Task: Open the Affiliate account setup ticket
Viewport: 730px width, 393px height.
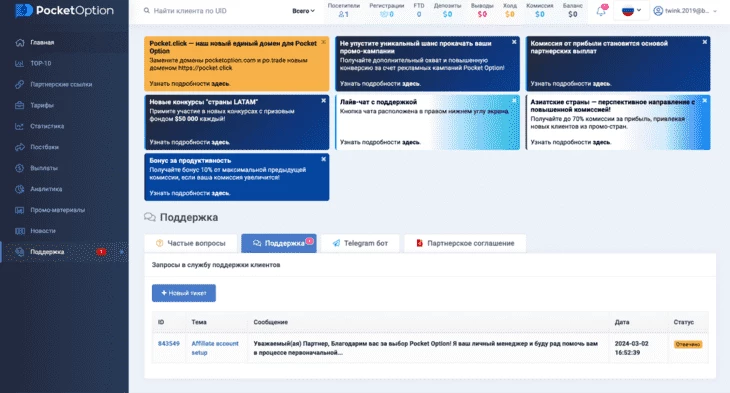Action: click(215, 348)
